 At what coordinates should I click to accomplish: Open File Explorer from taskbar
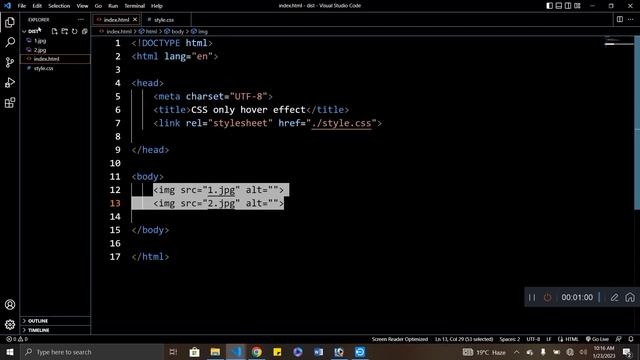point(215,352)
